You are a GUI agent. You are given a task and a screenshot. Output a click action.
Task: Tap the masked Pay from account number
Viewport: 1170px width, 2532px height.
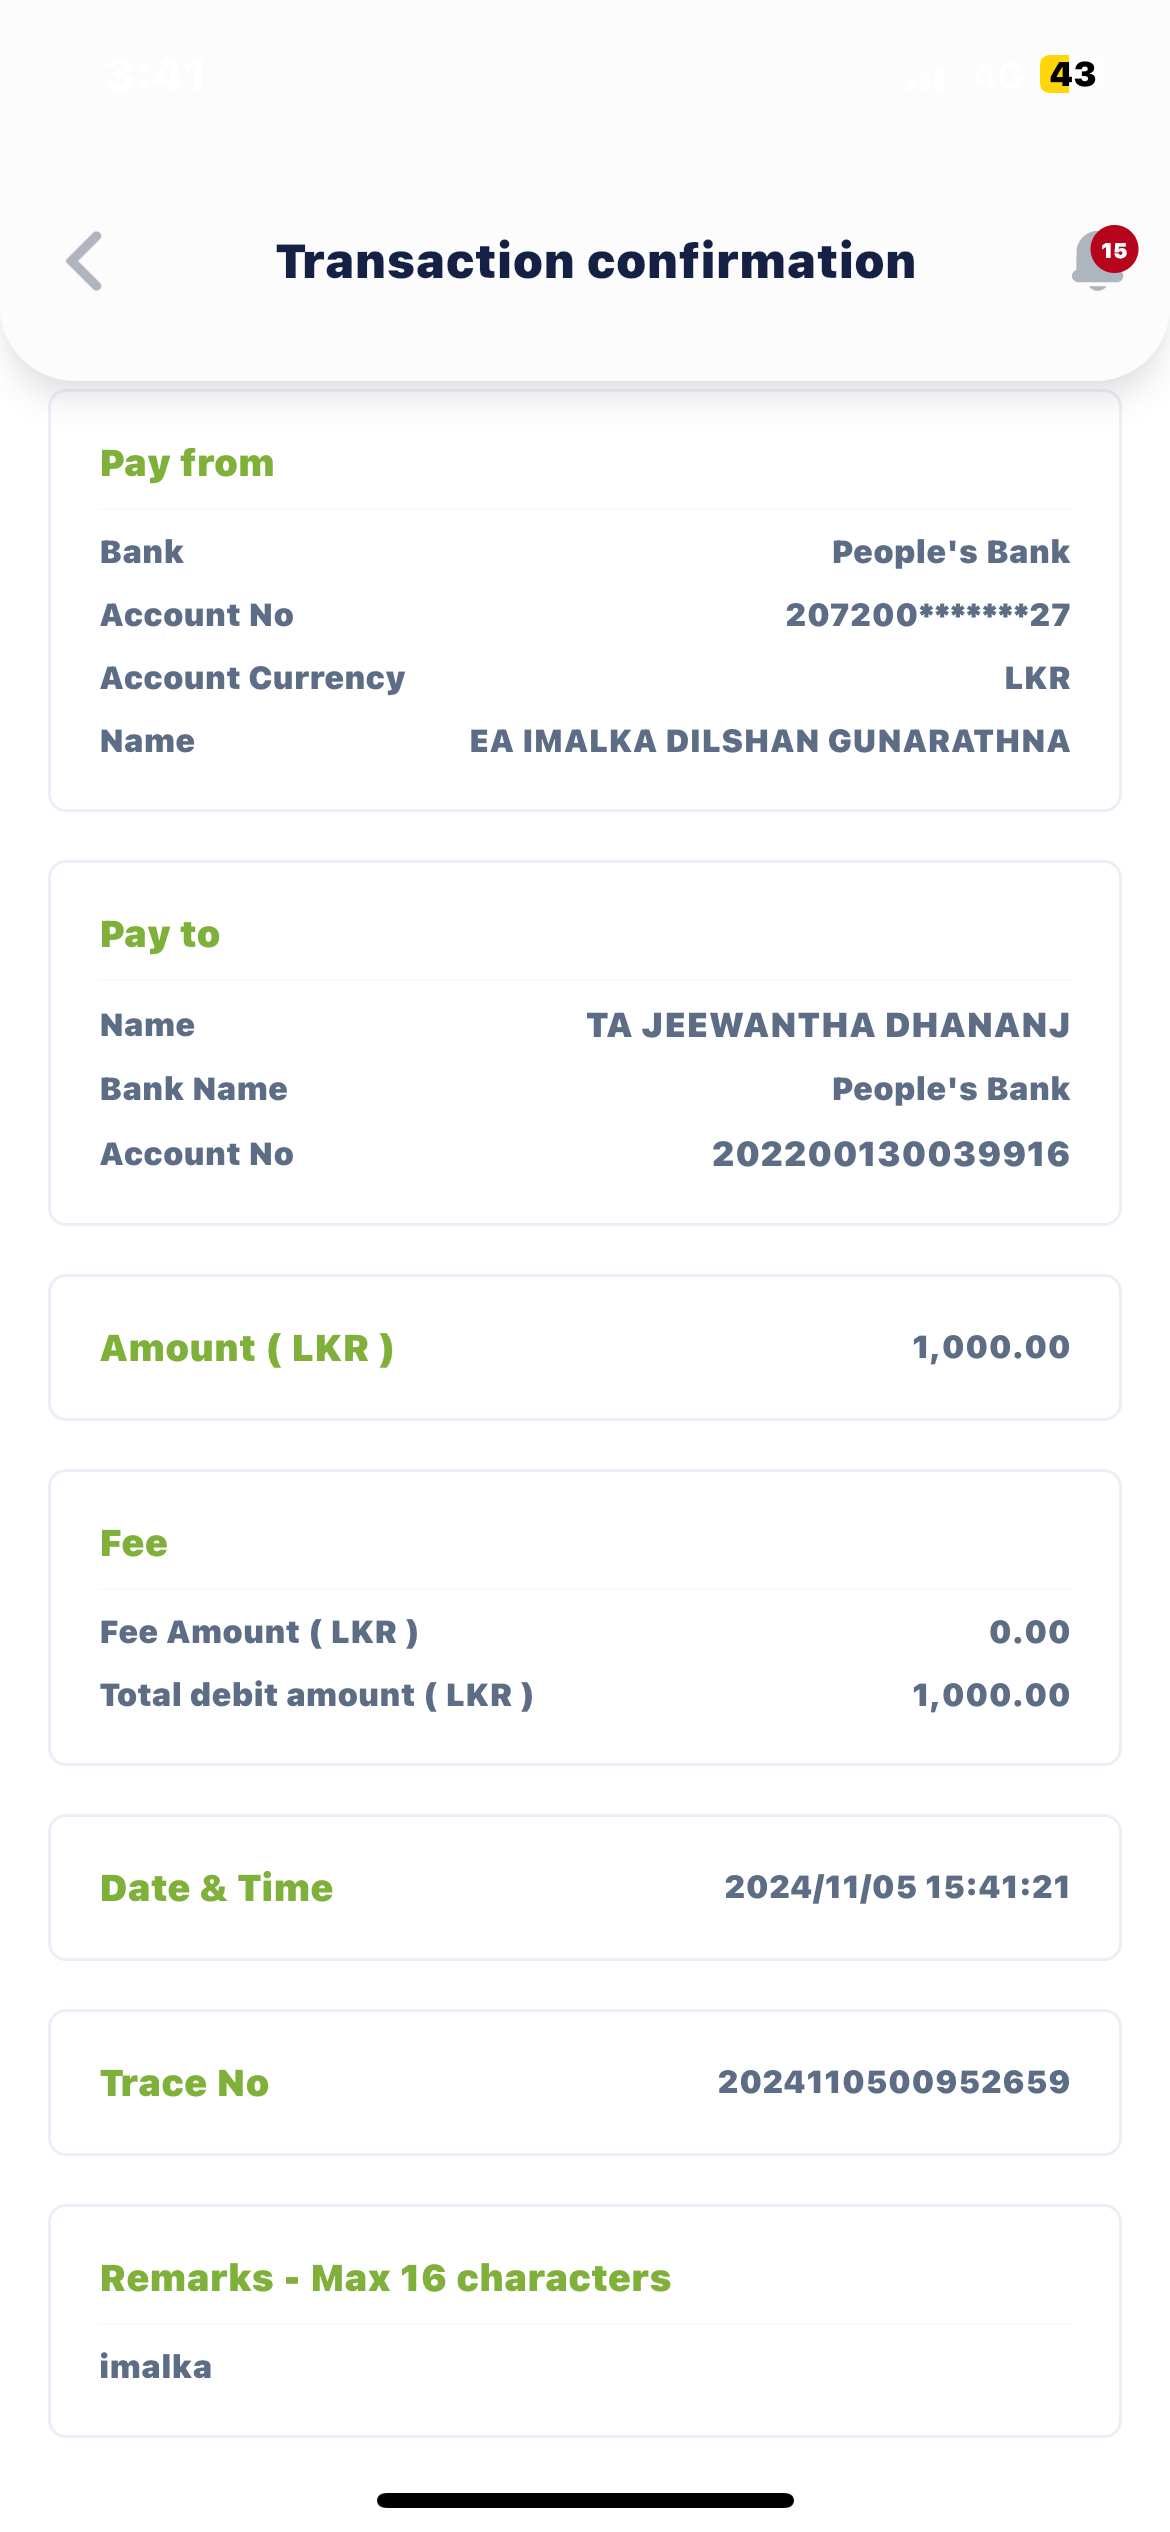(927, 615)
